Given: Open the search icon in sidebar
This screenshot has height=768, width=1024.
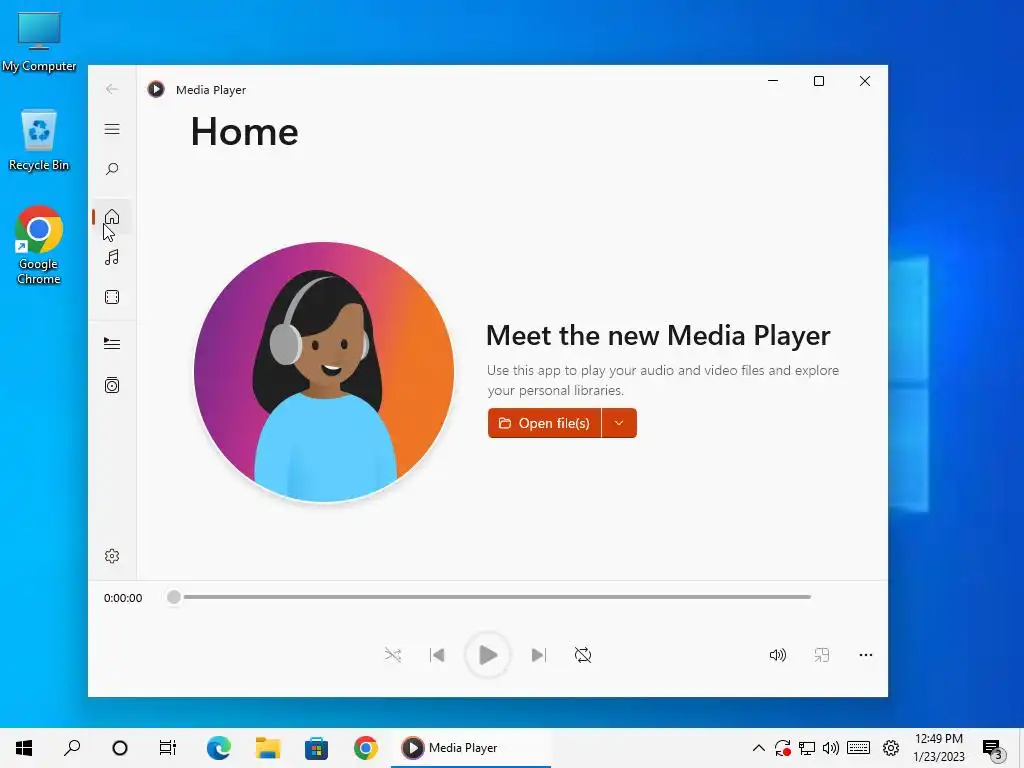Looking at the screenshot, I should point(112,169).
